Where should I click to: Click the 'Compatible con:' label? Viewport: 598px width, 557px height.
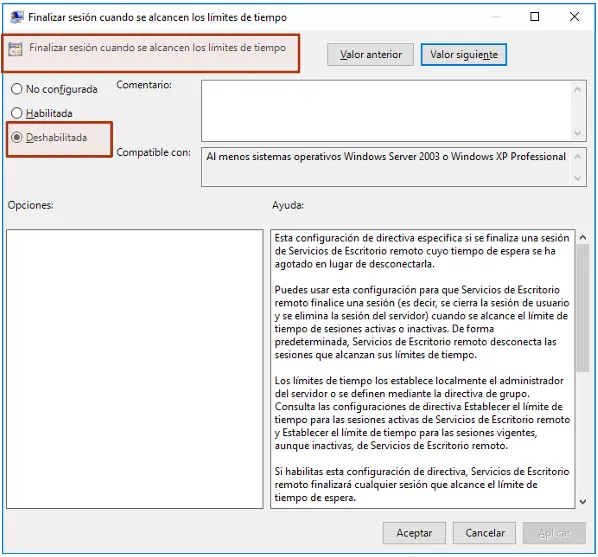[x=153, y=152]
